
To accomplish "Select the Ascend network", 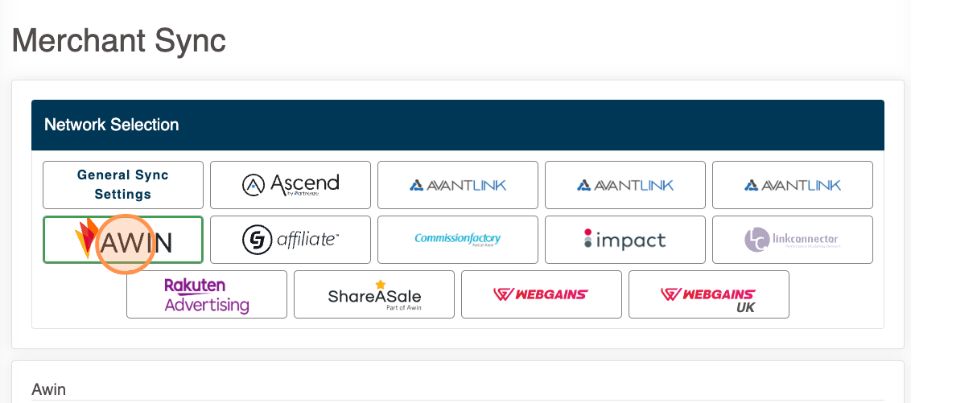I will tap(290, 185).
